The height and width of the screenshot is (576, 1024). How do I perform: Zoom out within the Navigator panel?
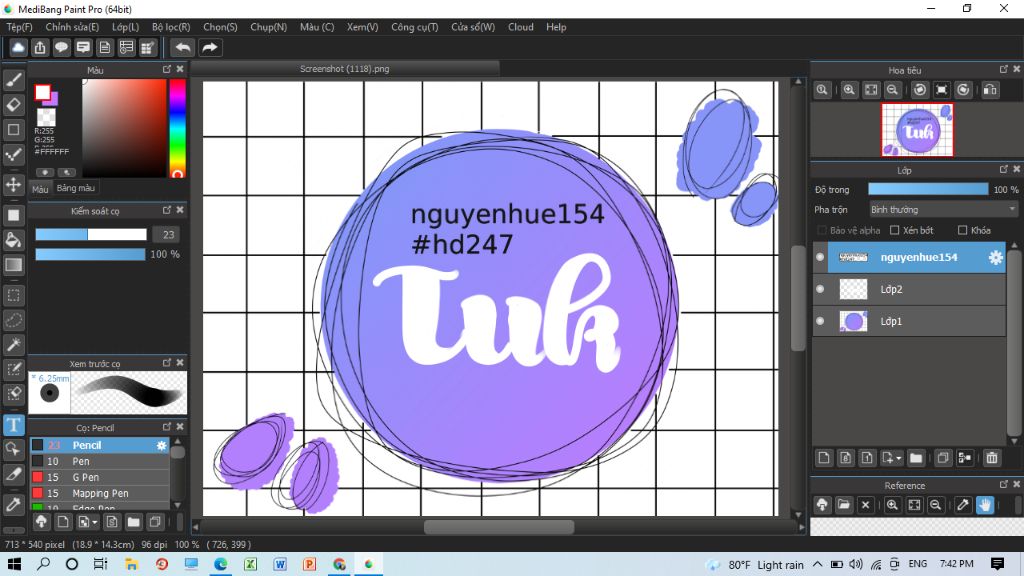(893, 90)
